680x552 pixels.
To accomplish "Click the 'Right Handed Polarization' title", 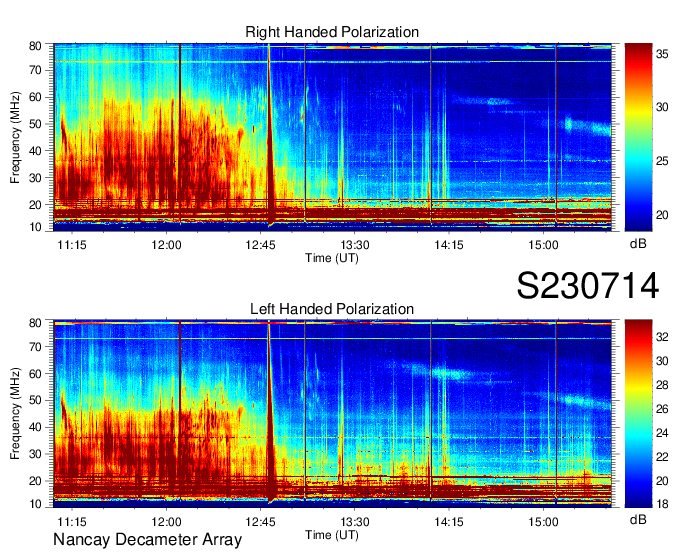I will pos(332,32).
